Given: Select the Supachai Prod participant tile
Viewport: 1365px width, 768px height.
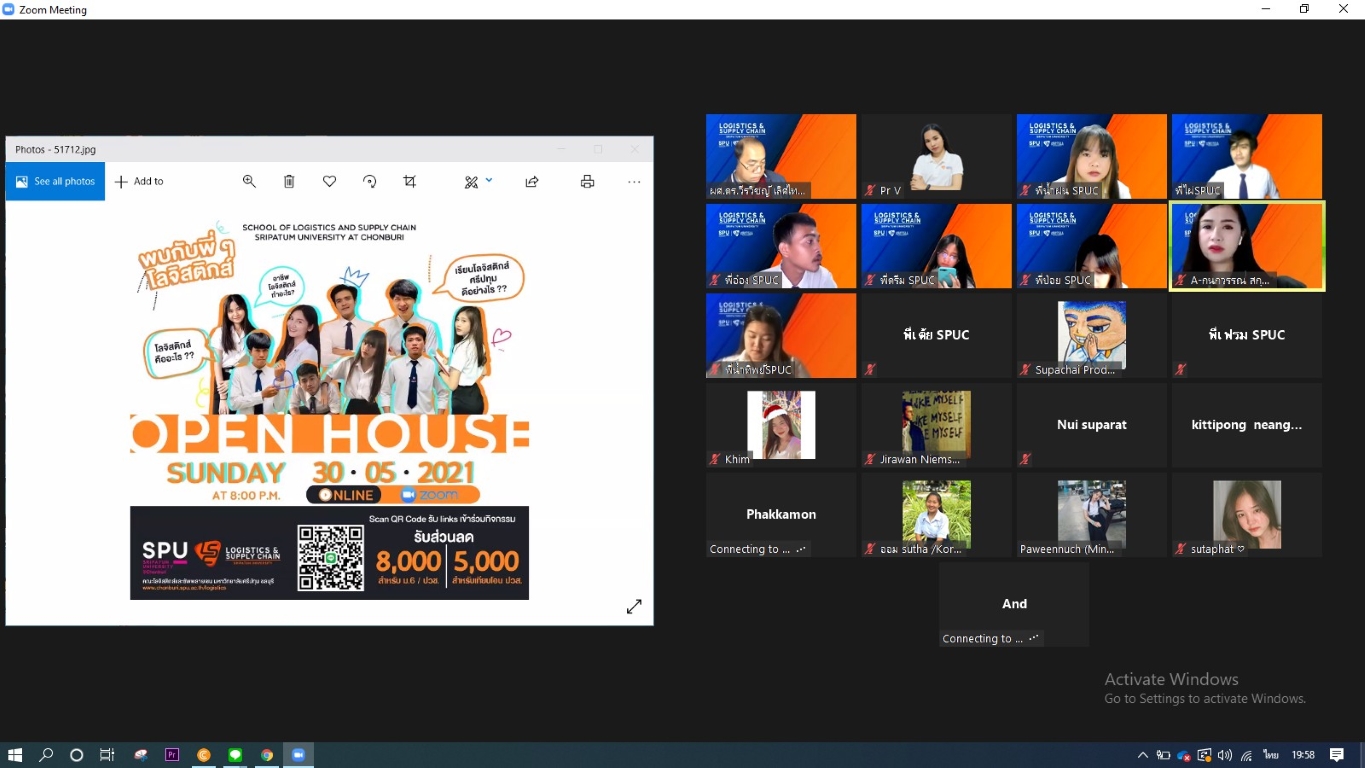Looking at the screenshot, I should (1092, 335).
